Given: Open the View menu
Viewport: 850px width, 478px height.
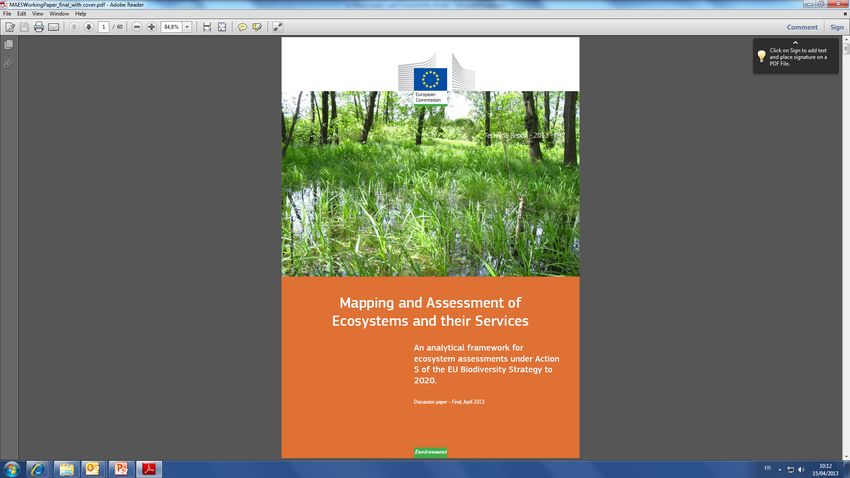Looking at the screenshot, I should [37, 14].
